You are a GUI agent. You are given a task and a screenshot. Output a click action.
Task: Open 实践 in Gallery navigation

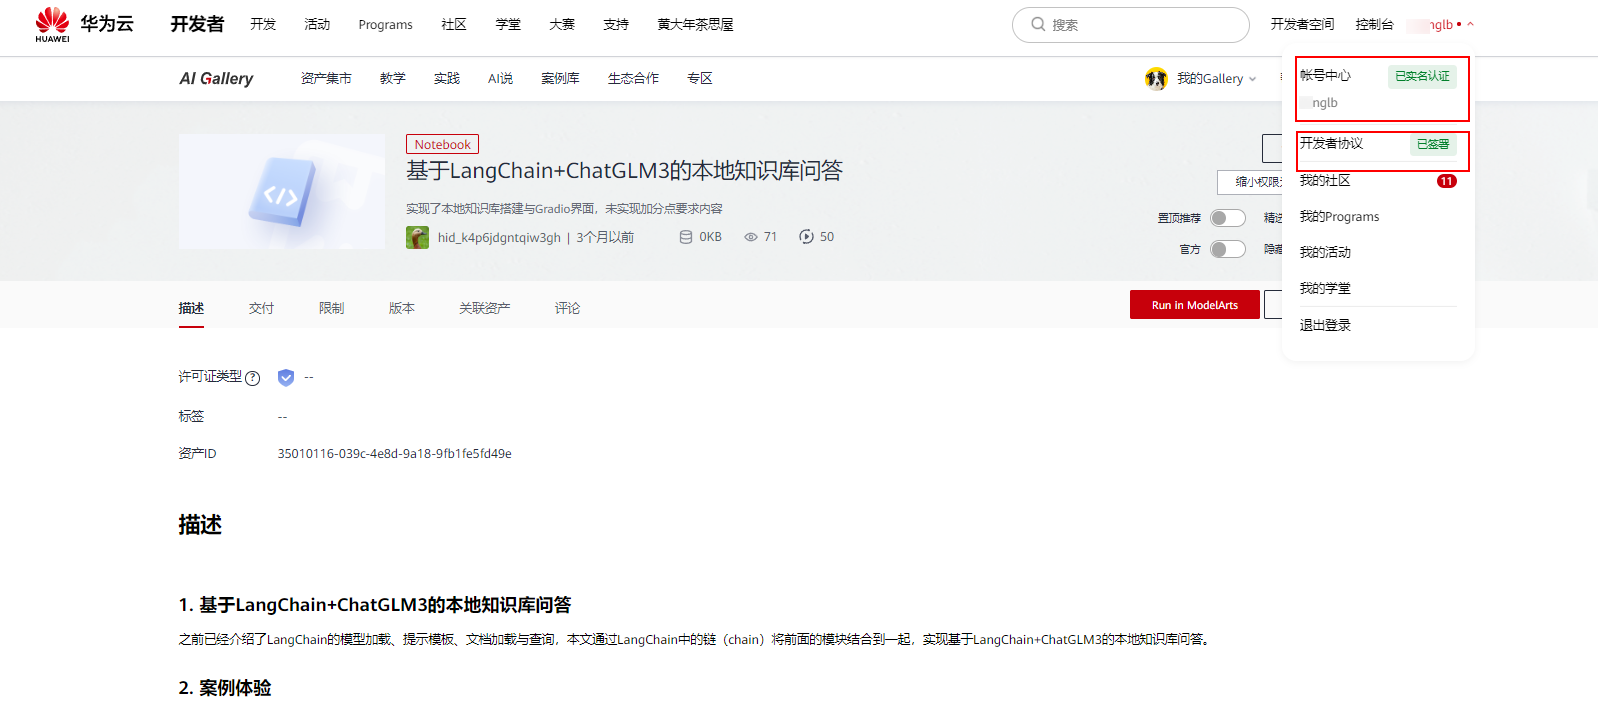point(447,78)
